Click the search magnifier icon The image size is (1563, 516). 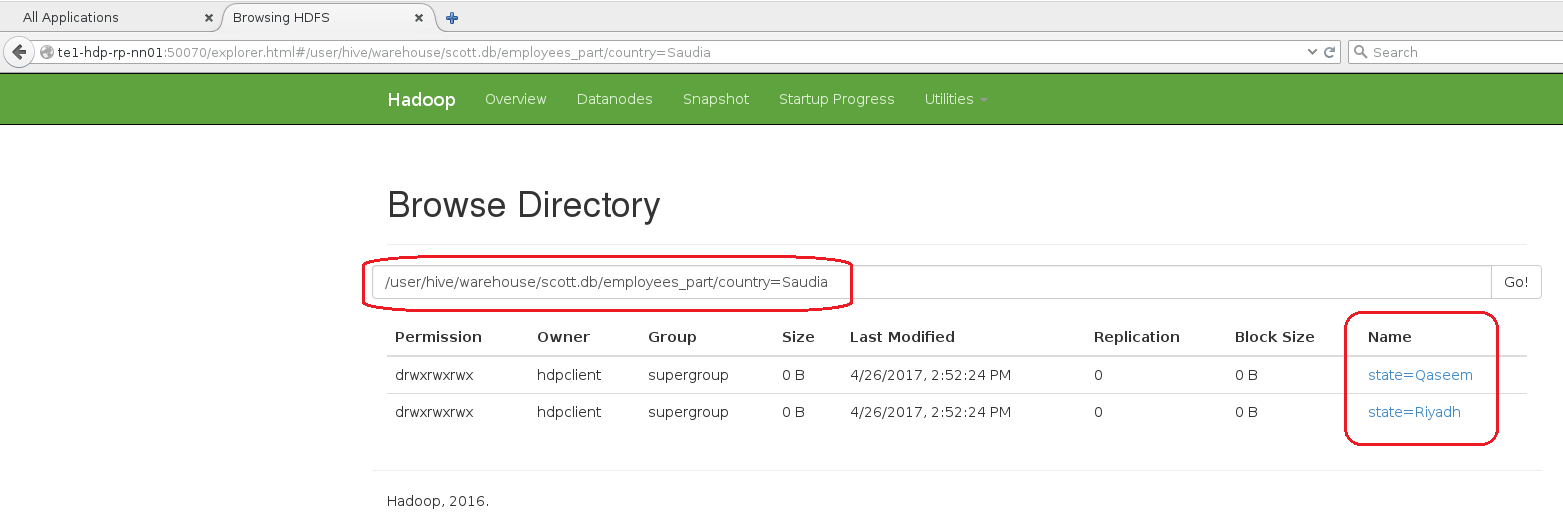(x=1361, y=52)
